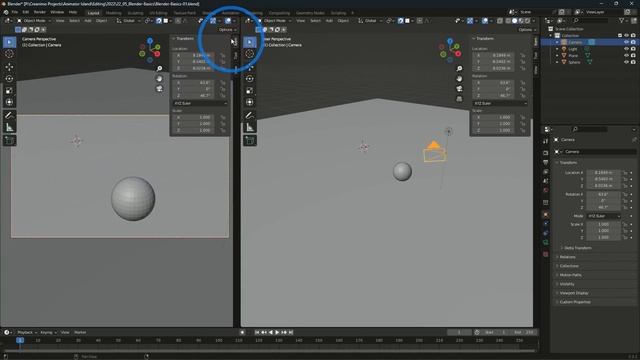Select the Scale tool in right viewport
The image size is (640, 360).
(250, 90)
